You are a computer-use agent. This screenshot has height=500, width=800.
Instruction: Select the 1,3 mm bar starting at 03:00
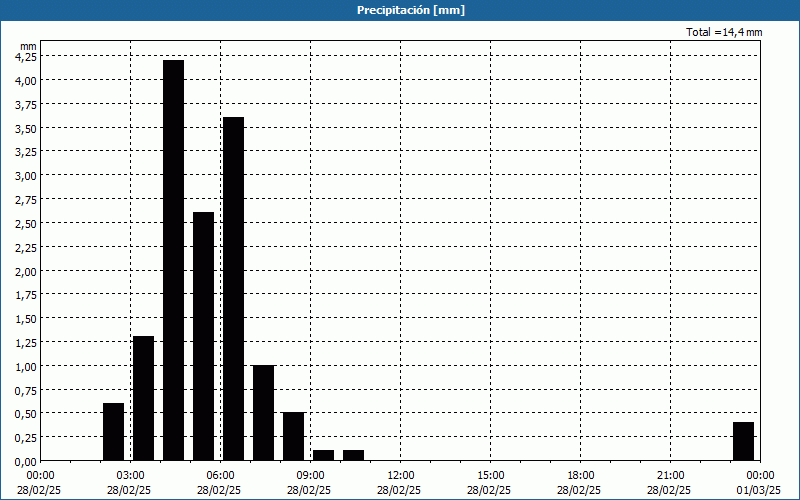[143, 398]
